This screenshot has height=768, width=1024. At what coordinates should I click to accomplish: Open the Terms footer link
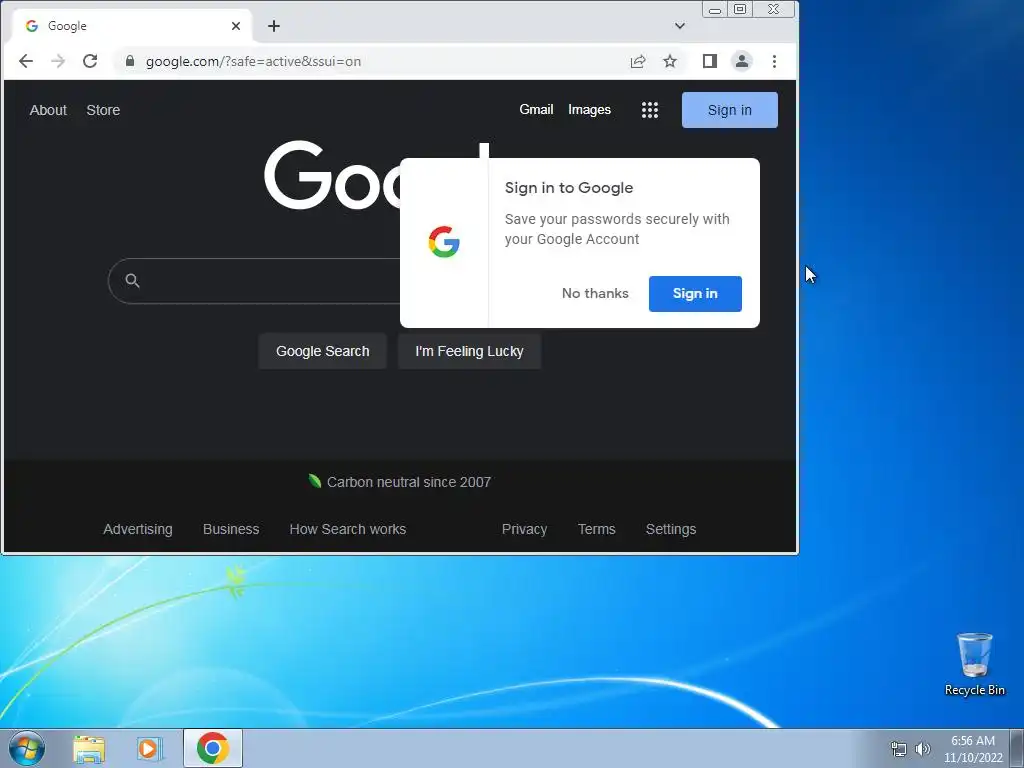pos(596,529)
